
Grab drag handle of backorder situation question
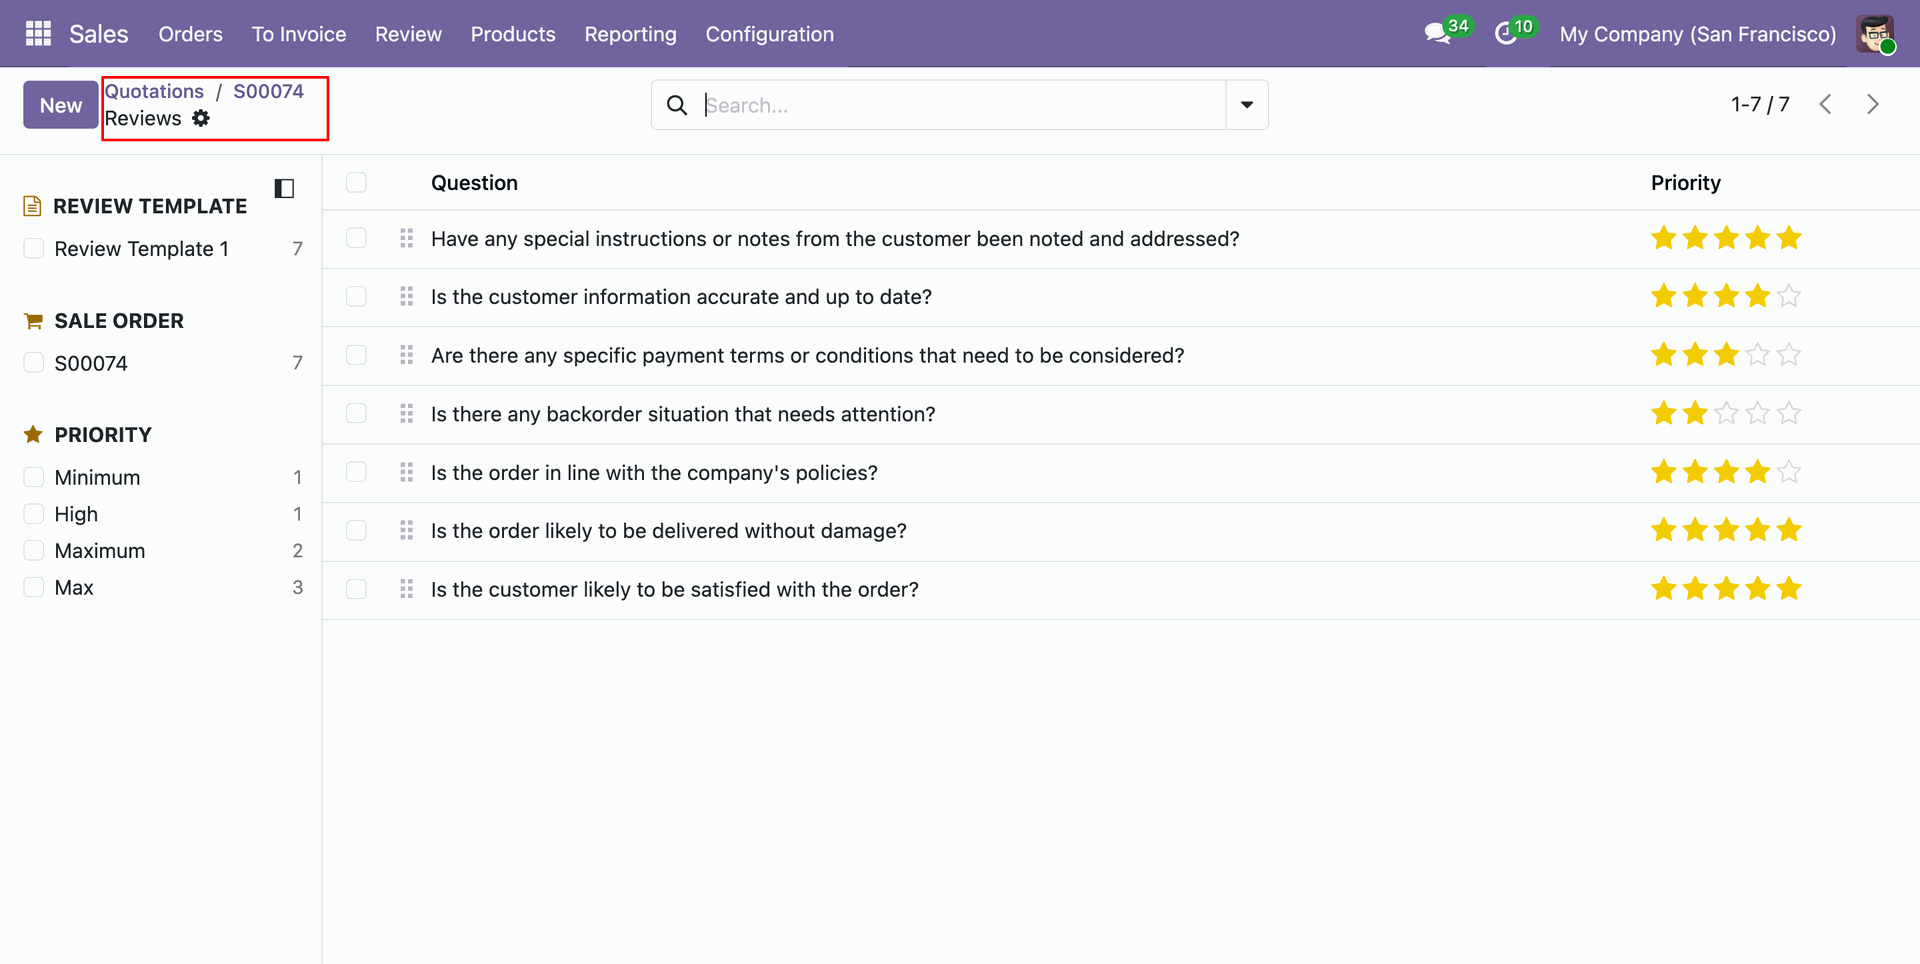[406, 413]
